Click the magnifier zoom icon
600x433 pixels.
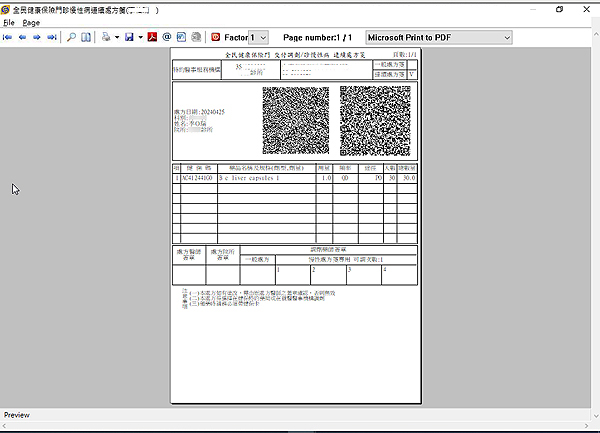70,37
